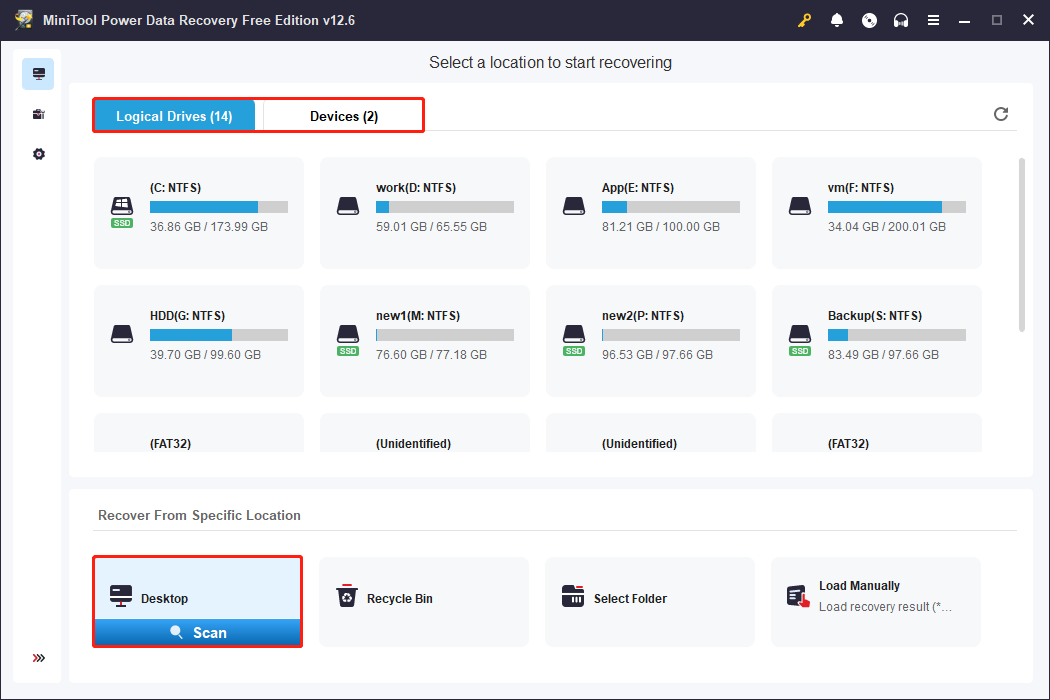Screen dimensions: 1050x700
Task: Switch to the Logical Drives tab
Action: (174, 115)
